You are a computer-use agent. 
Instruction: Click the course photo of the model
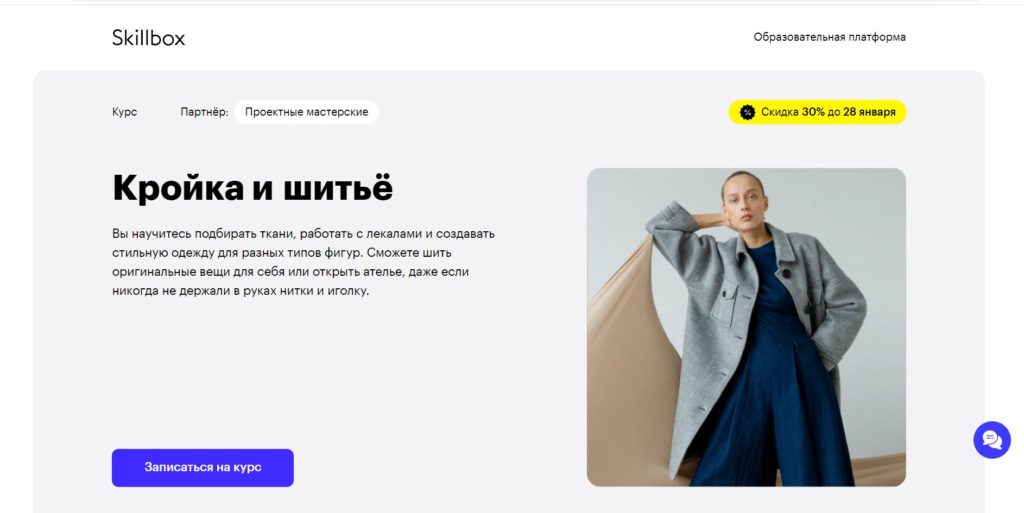[746, 327]
